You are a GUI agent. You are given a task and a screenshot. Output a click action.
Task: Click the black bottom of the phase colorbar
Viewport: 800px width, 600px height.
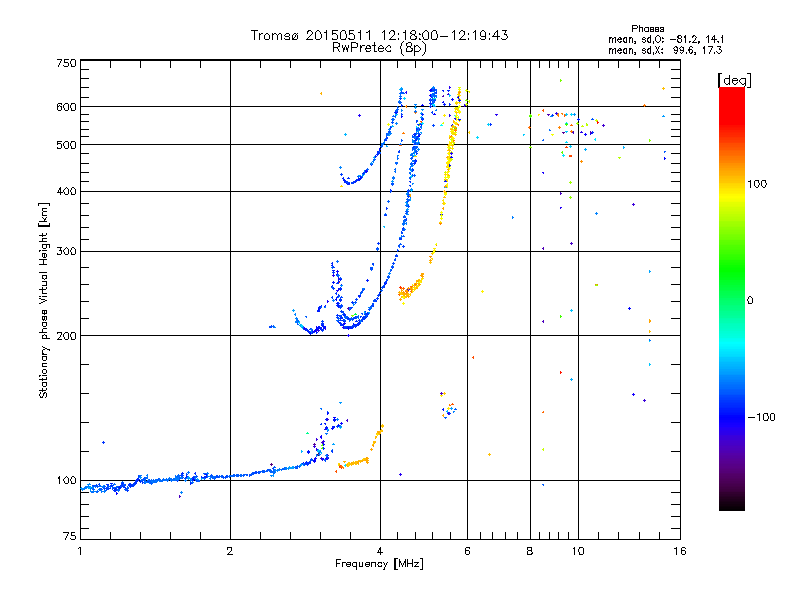(x=732, y=503)
